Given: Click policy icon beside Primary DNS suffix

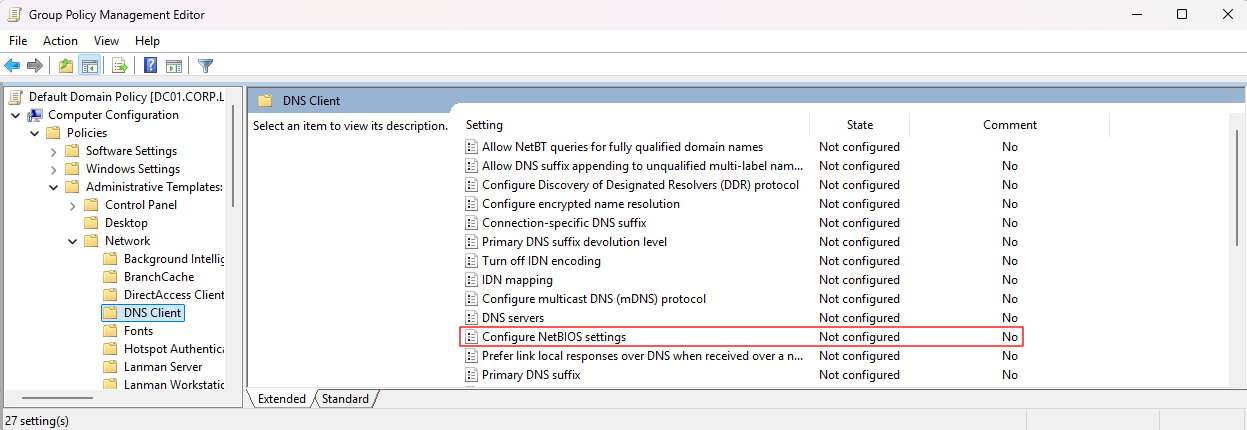Looking at the screenshot, I should [x=472, y=375].
